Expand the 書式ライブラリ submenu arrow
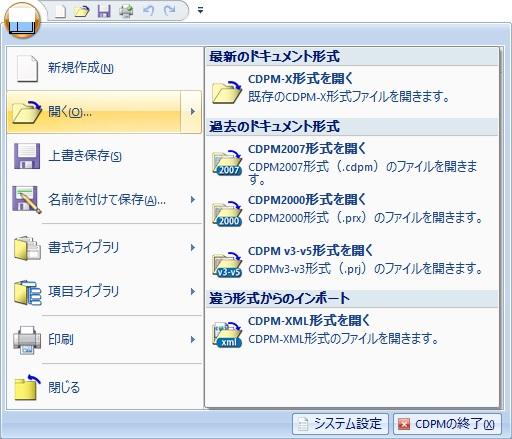 (192, 248)
